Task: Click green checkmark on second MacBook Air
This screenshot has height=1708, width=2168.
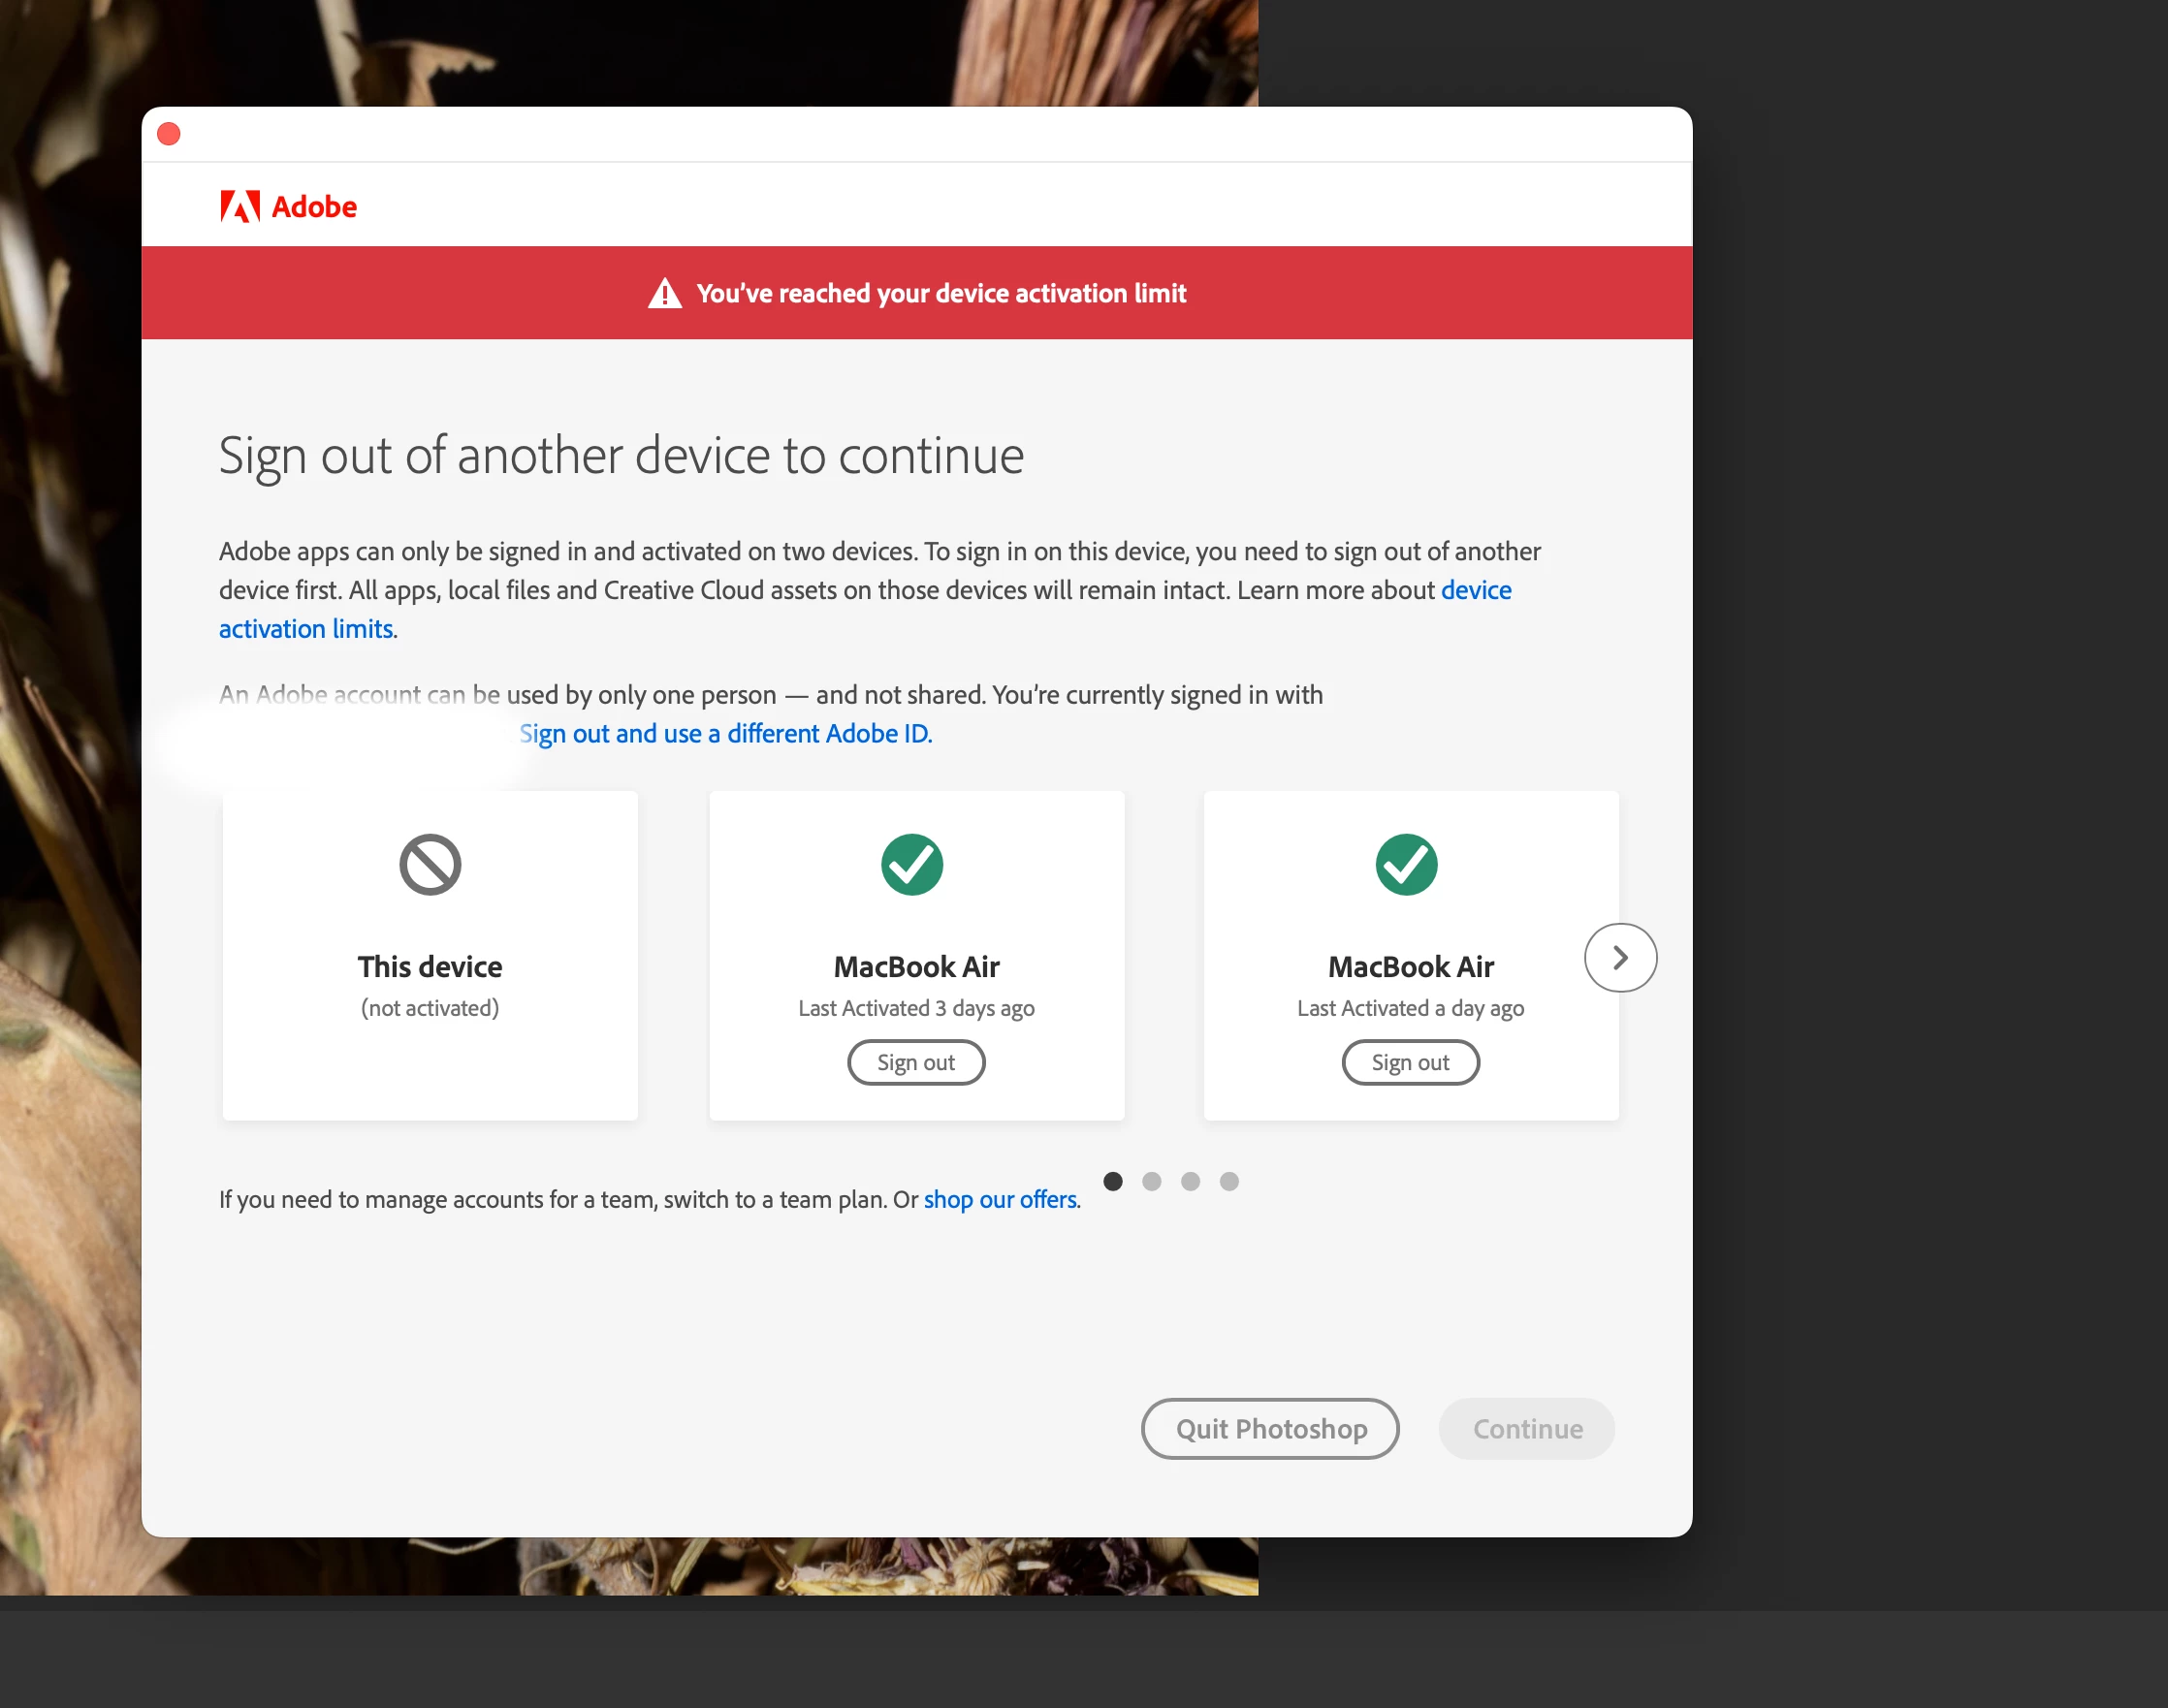Action: coord(1406,864)
